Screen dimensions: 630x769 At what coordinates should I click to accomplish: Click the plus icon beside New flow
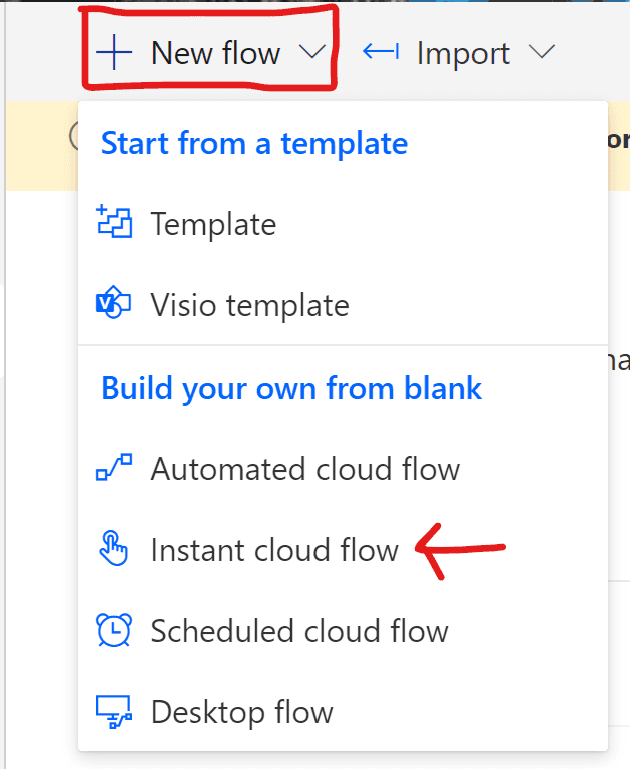click(117, 53)
